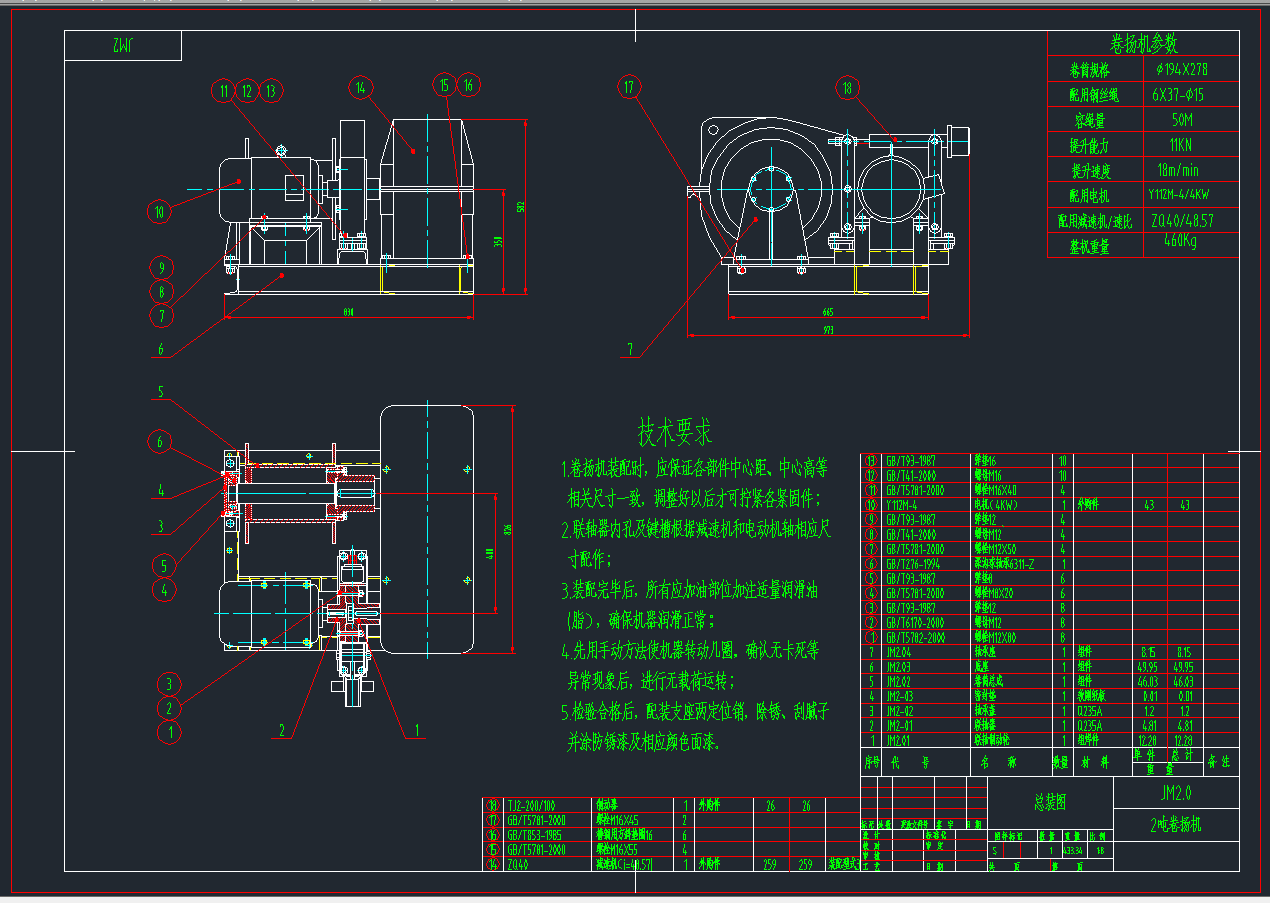Click the "GB/T276-1994" standard cell
Image resolution: width=1270 pixels, height=903 pixels.
913,564
